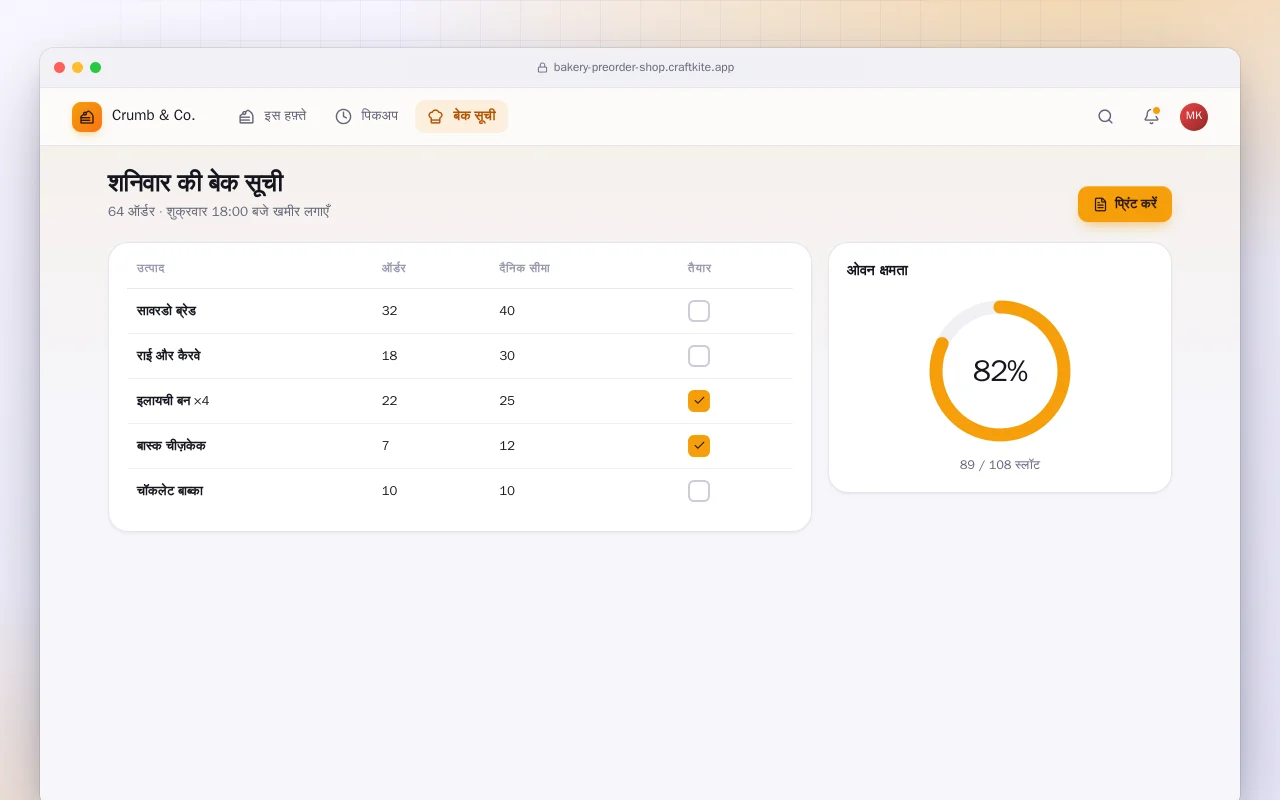Click the lock icon in address bar
This screenshot has height=800, width=1280.
(x=542, y=68)
